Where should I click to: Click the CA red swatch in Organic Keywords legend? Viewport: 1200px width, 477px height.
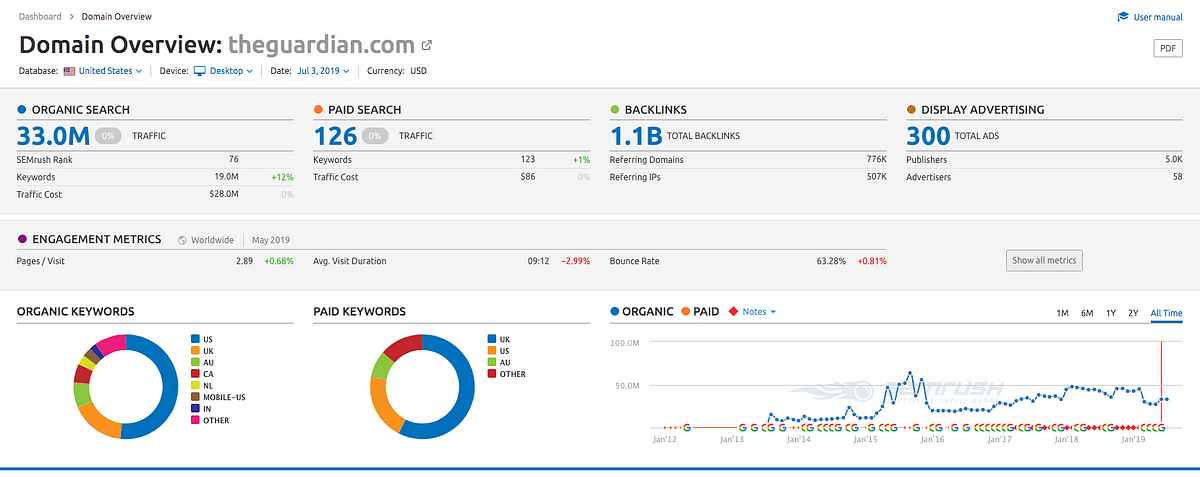(195, 374)
